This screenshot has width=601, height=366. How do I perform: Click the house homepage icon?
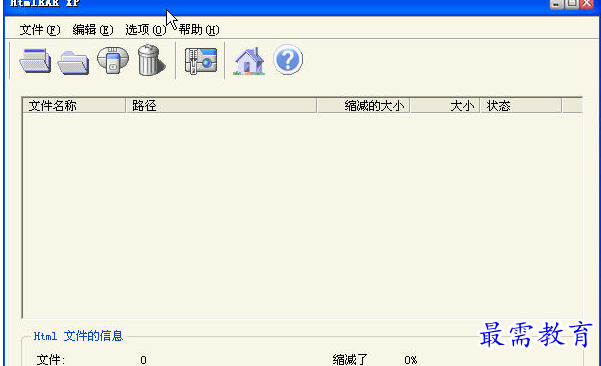tap(249, 61)
